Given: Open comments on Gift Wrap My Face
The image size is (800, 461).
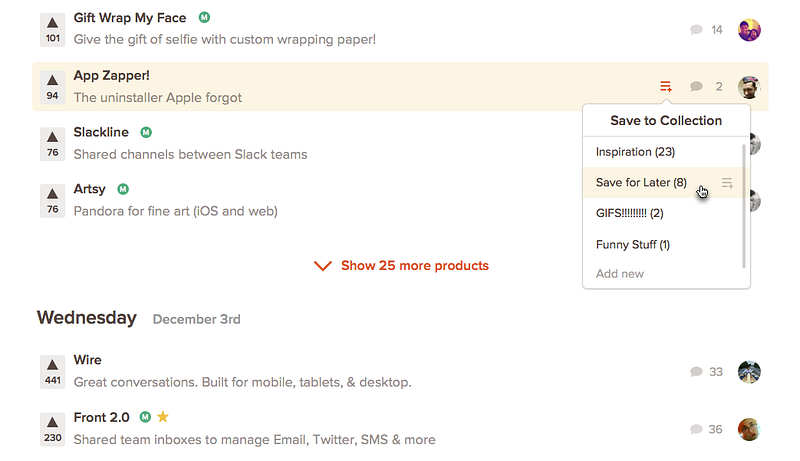Looking at the screenshot, I should coord(706,30).
